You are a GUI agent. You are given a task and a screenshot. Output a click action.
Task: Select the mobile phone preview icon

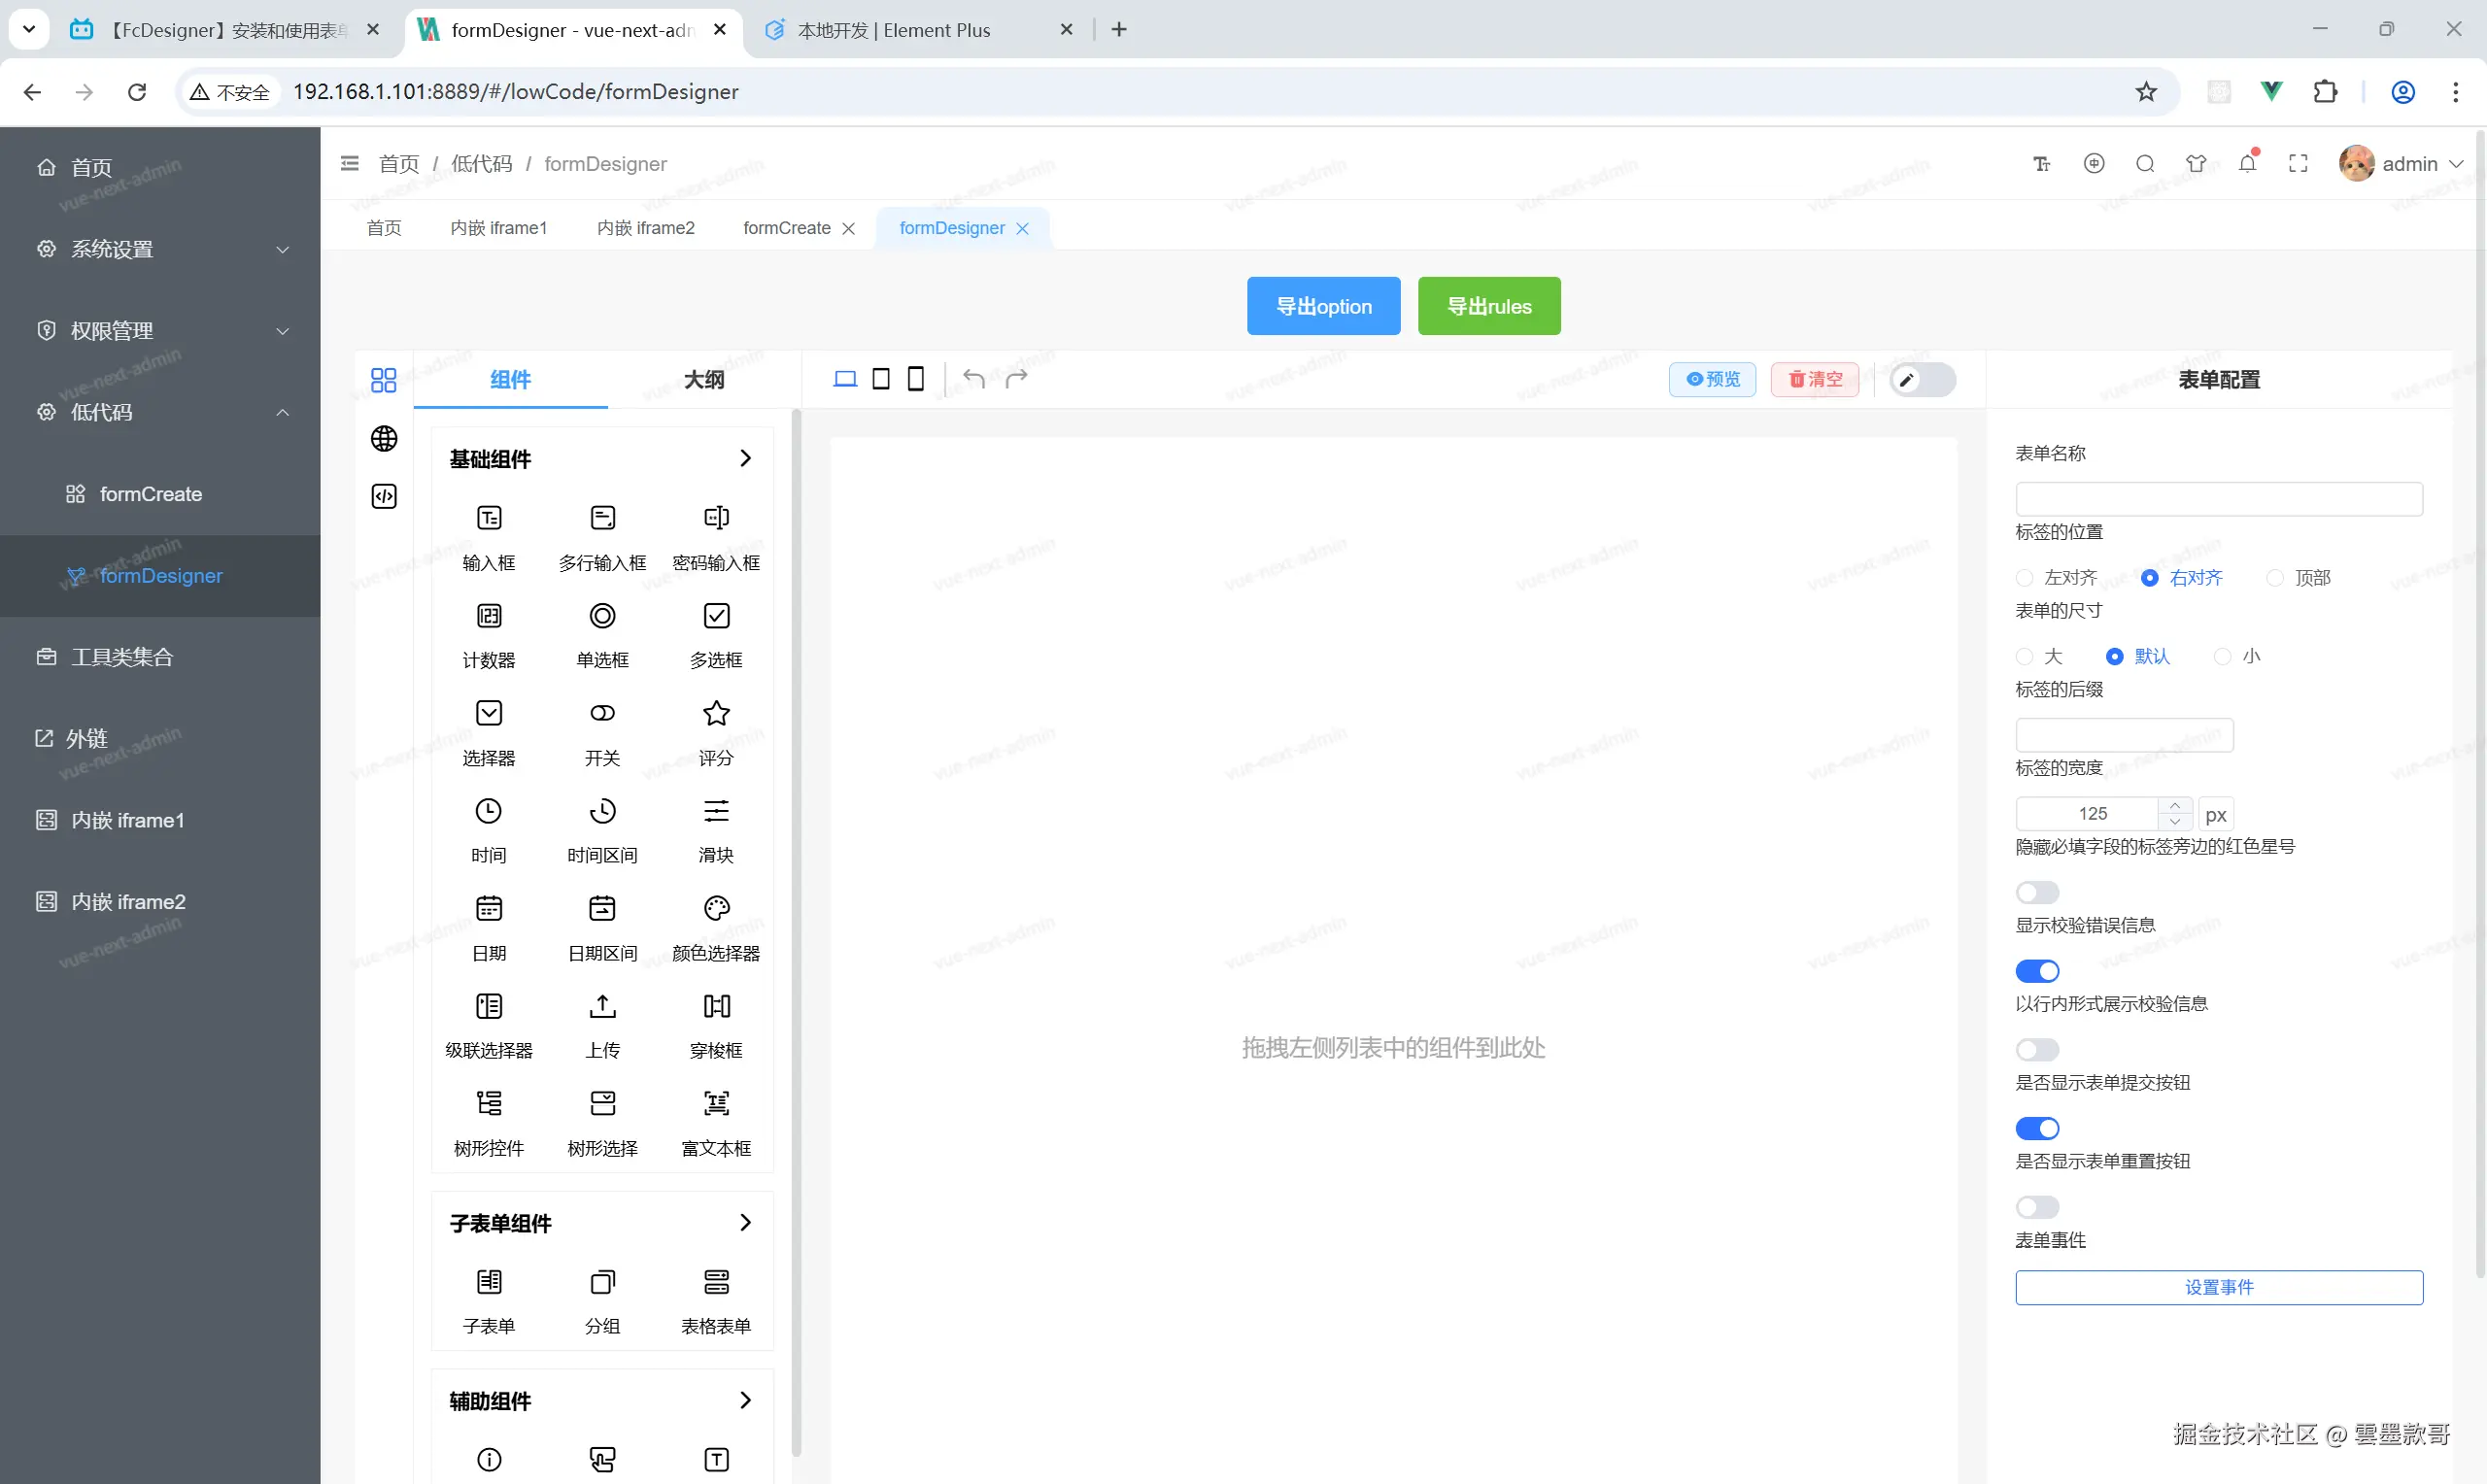tap(915, 378)
